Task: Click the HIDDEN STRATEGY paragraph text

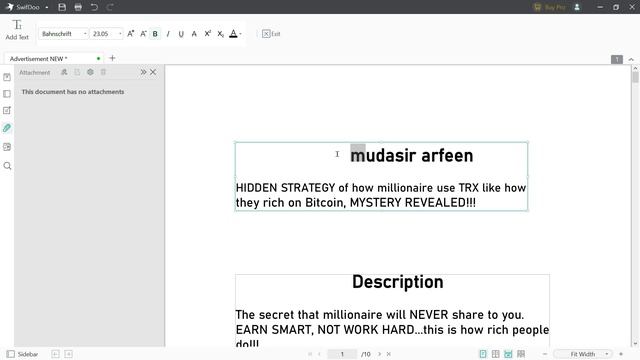Action: coord(381,195)
